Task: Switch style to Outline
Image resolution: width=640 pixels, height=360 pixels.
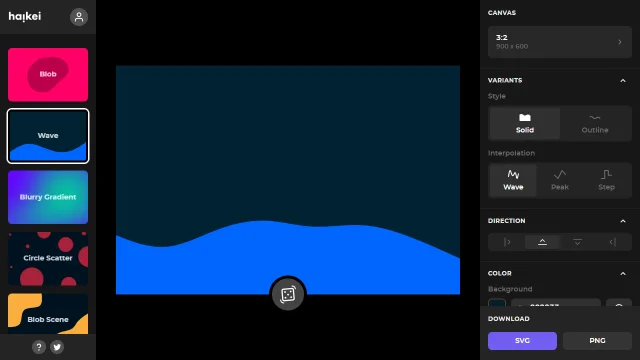Action: [x=595, y=123]
